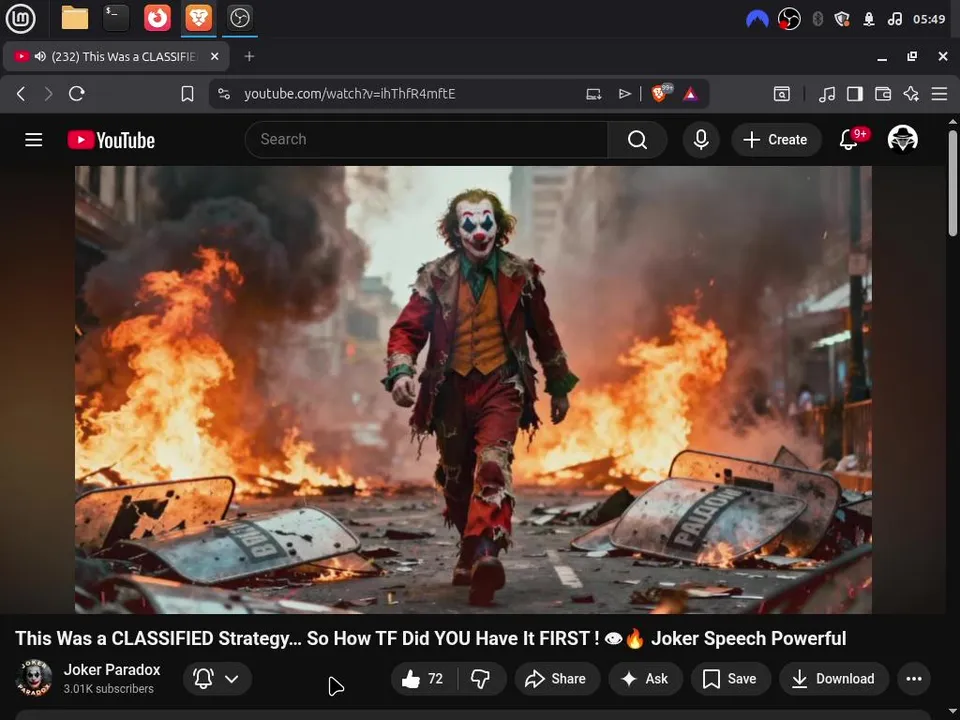This screenshot has height=720, width=960.
Task: Open the security shield tray icon
Action: pos(842,19)
